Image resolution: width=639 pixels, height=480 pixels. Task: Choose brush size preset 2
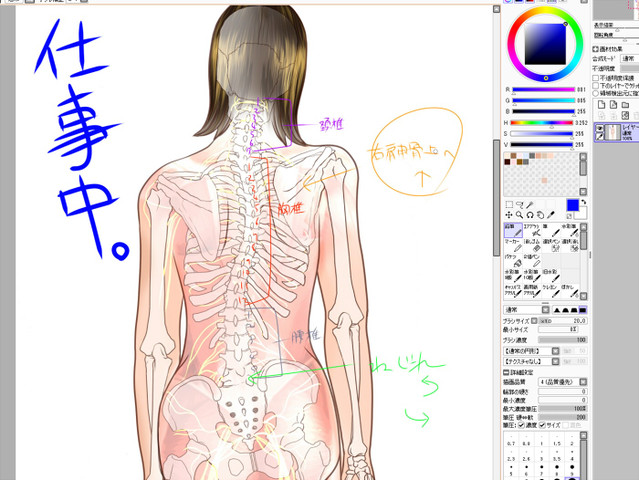click(x=572, y=440)
